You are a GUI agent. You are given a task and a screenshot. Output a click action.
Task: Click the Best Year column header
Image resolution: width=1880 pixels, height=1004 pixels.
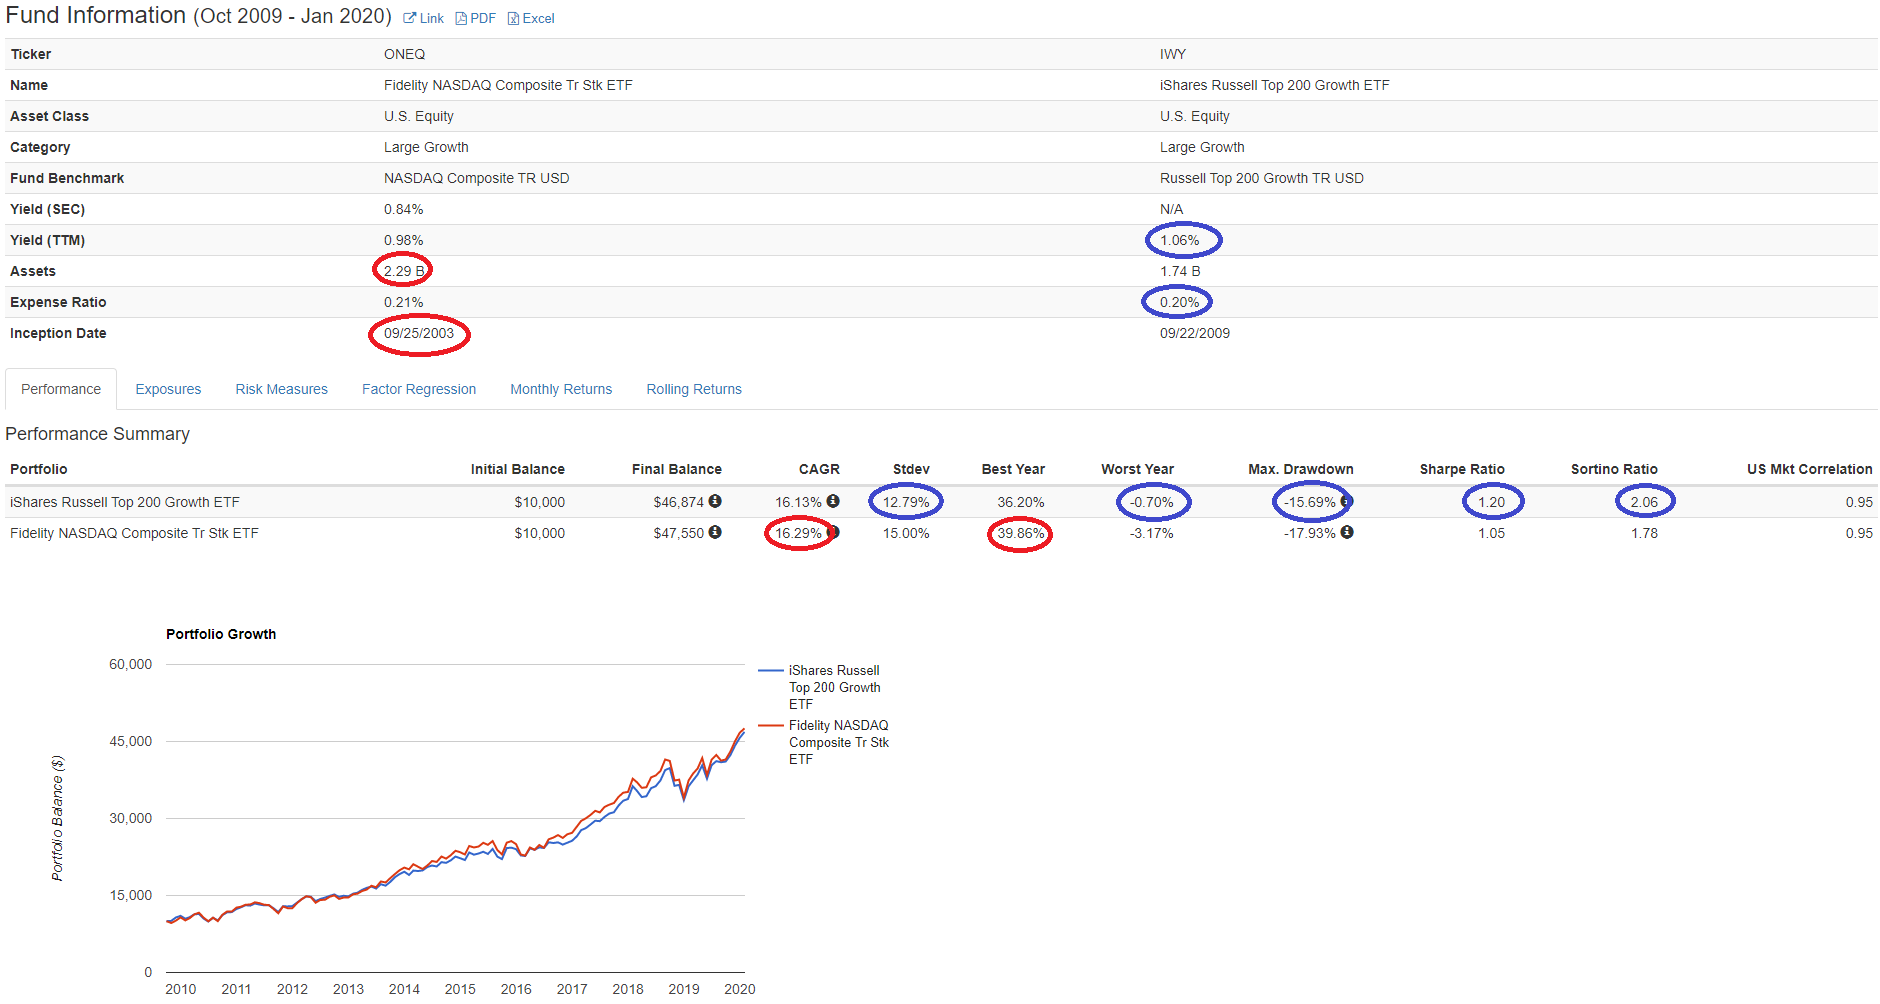1013,469
